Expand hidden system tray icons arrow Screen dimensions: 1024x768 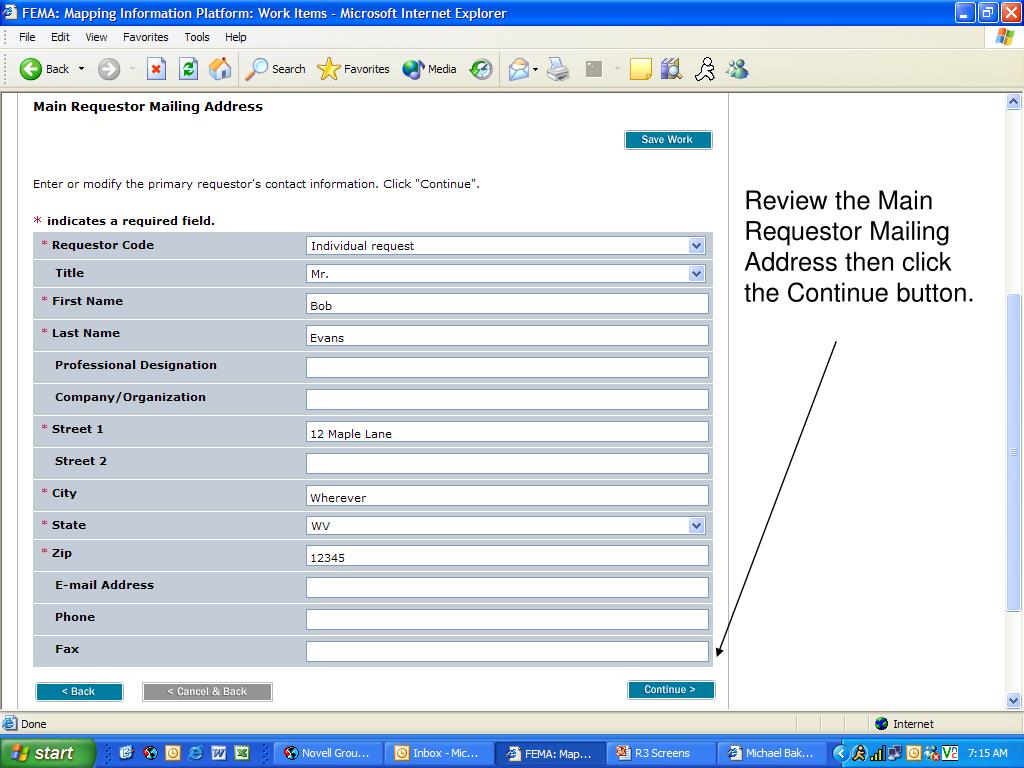point(840,753)
